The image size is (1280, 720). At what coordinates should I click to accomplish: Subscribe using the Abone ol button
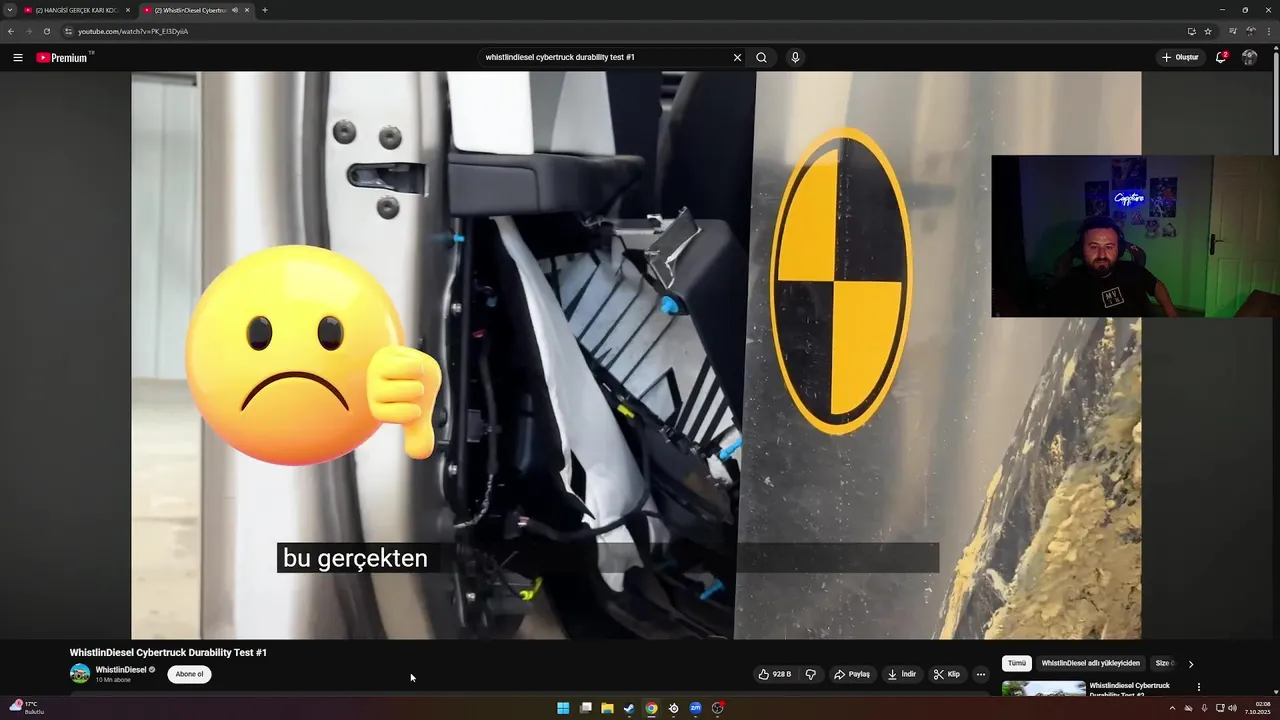coord(189,674)
